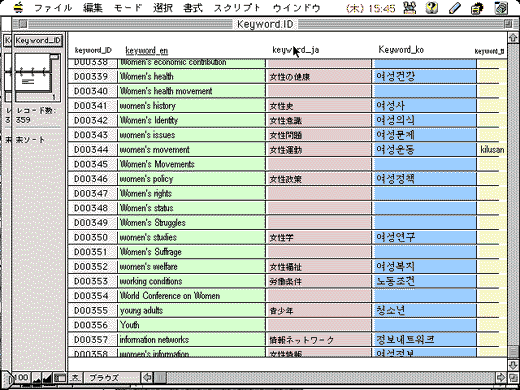The height and width of the screenshot is (390, 520).
Task: Open the スクリプト menu
Action: point(237,8)
